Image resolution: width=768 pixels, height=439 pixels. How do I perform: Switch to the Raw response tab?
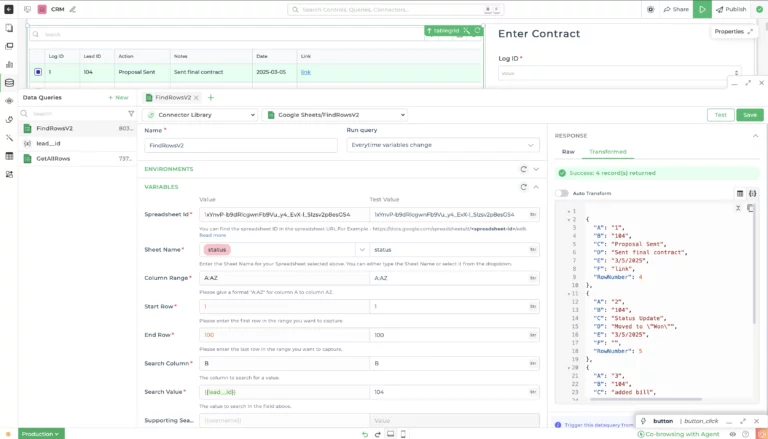click(568, 152)
